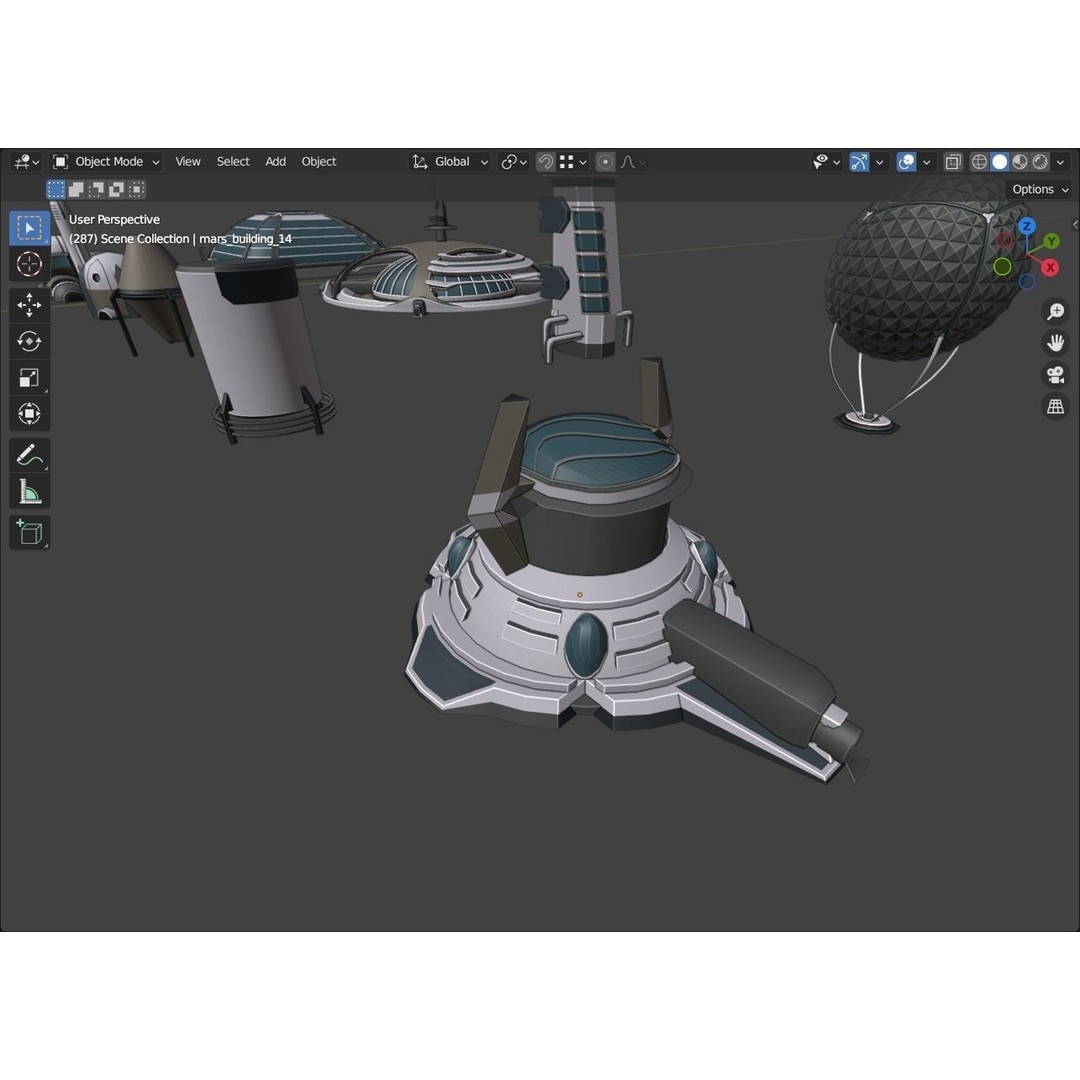This screenshot has height=1080, width=1080.
Task: Enable X-Ray viewport mode
Action: click(x=953, y=161)
